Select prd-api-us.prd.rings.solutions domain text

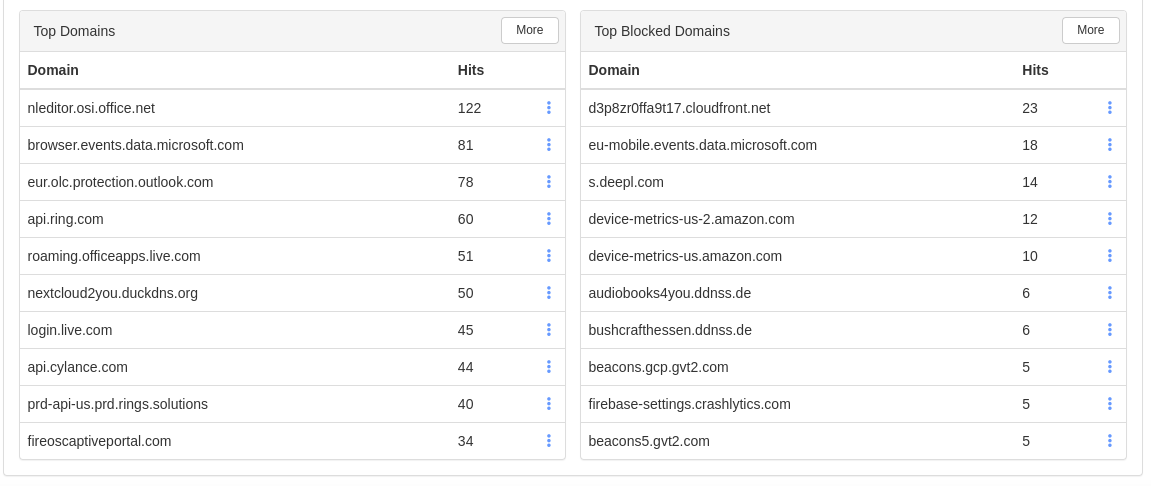[117, 405]
